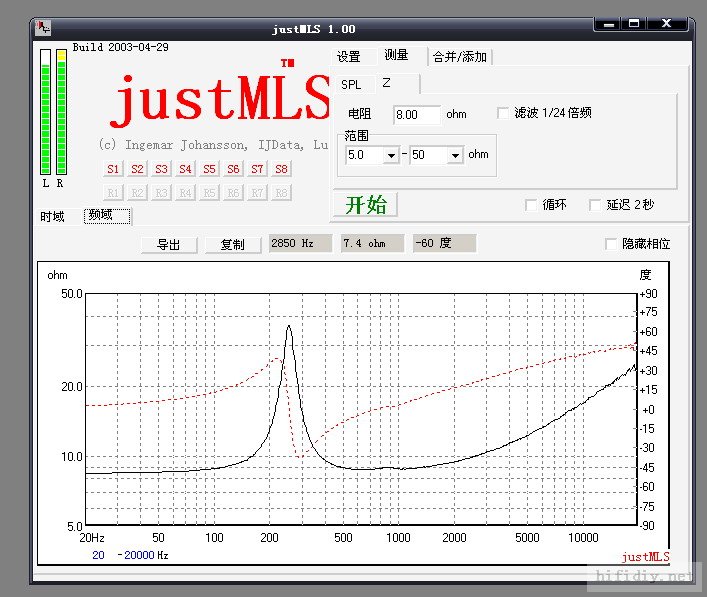Enable the 延迟 2秒 delay checkbox
The width and height of the screenshot is (707, 597).
(x=596, y=205)
